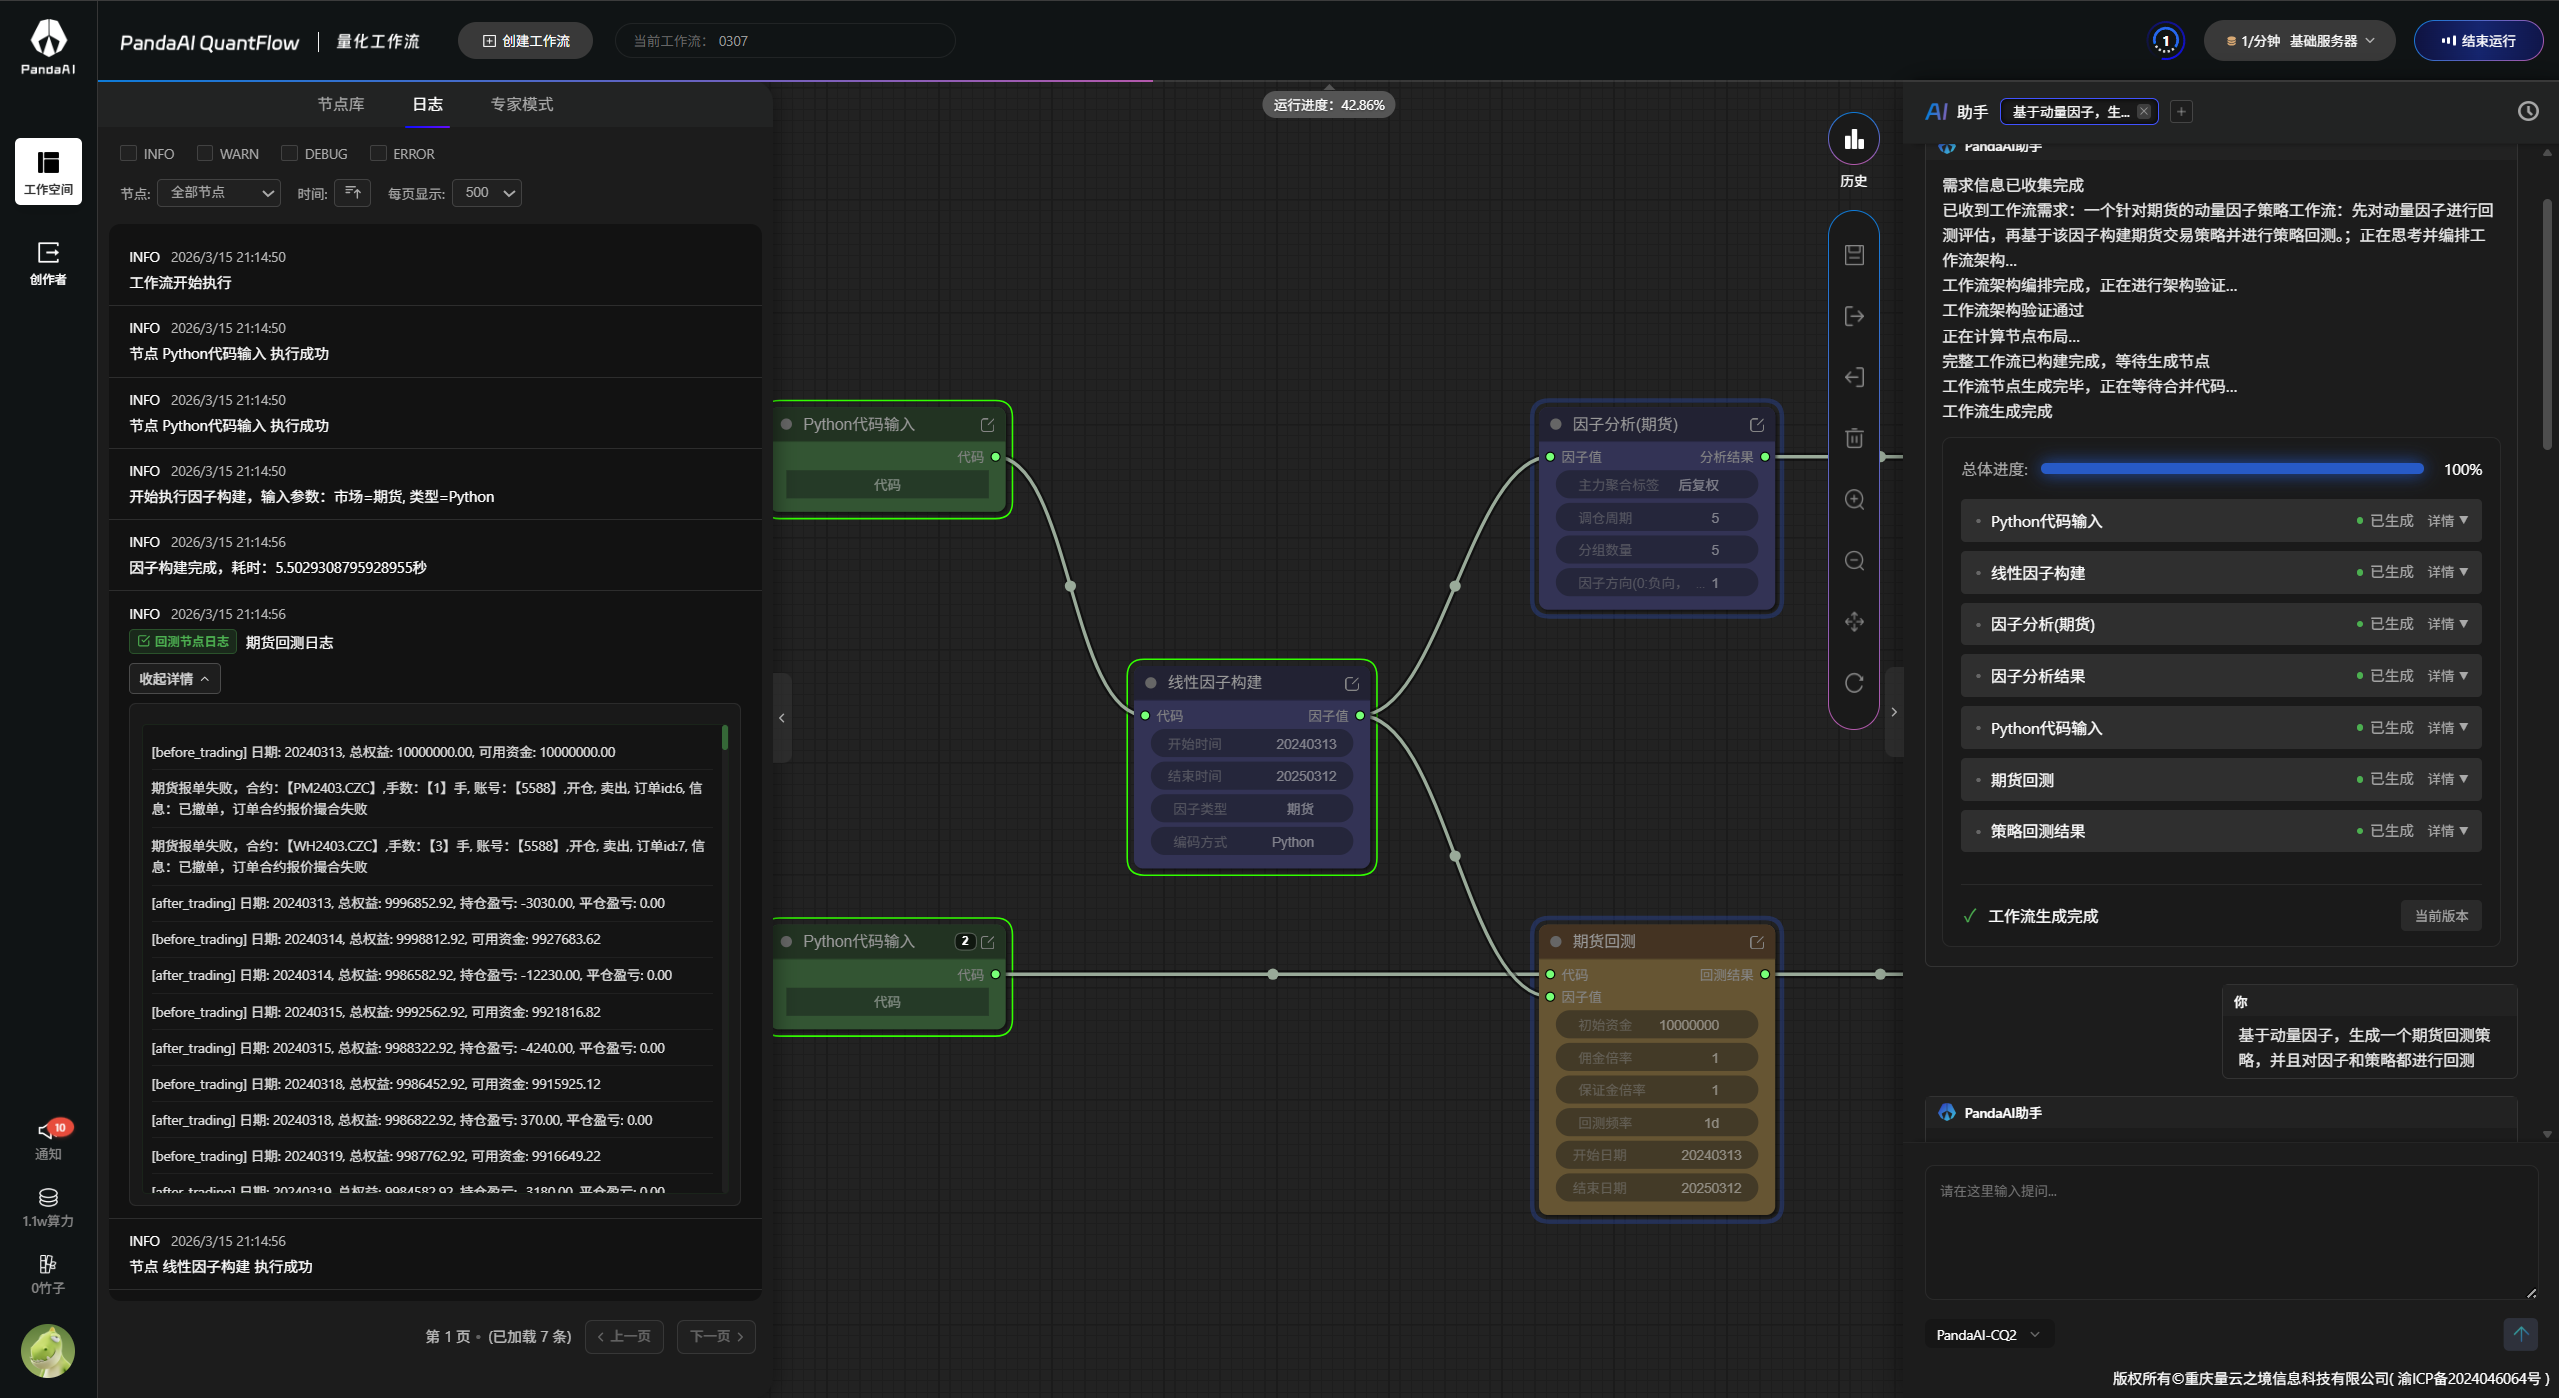Screen dimensions: 2559x1398
Task: Click the 0竹子 bamboo balance icon
Action: pos(48,1274)
